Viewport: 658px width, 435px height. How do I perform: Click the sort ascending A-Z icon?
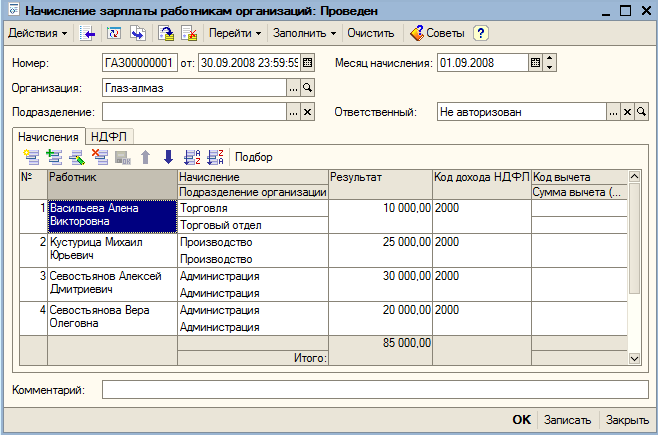point(192,157)
